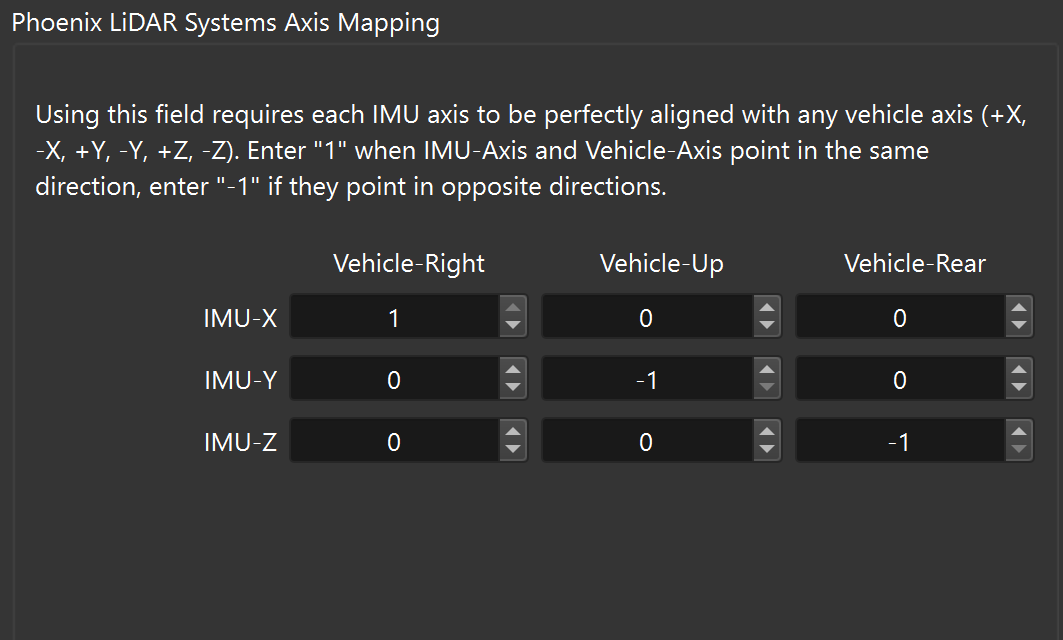
Task: Select the IMU-Z Vehicle-Up input field
Action: tap(648, 441)
